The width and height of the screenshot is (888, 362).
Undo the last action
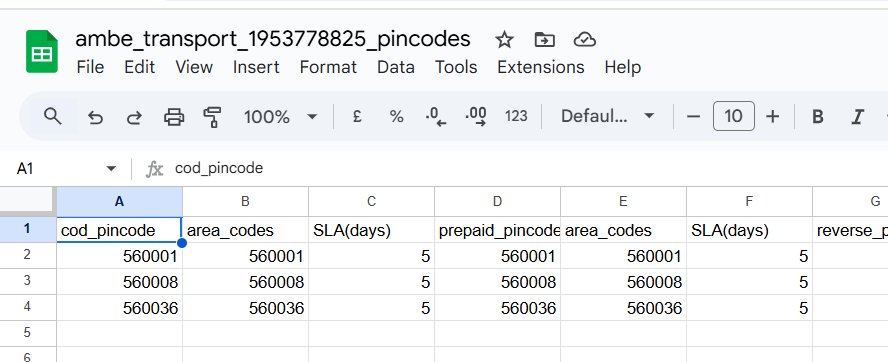point(95,117)
